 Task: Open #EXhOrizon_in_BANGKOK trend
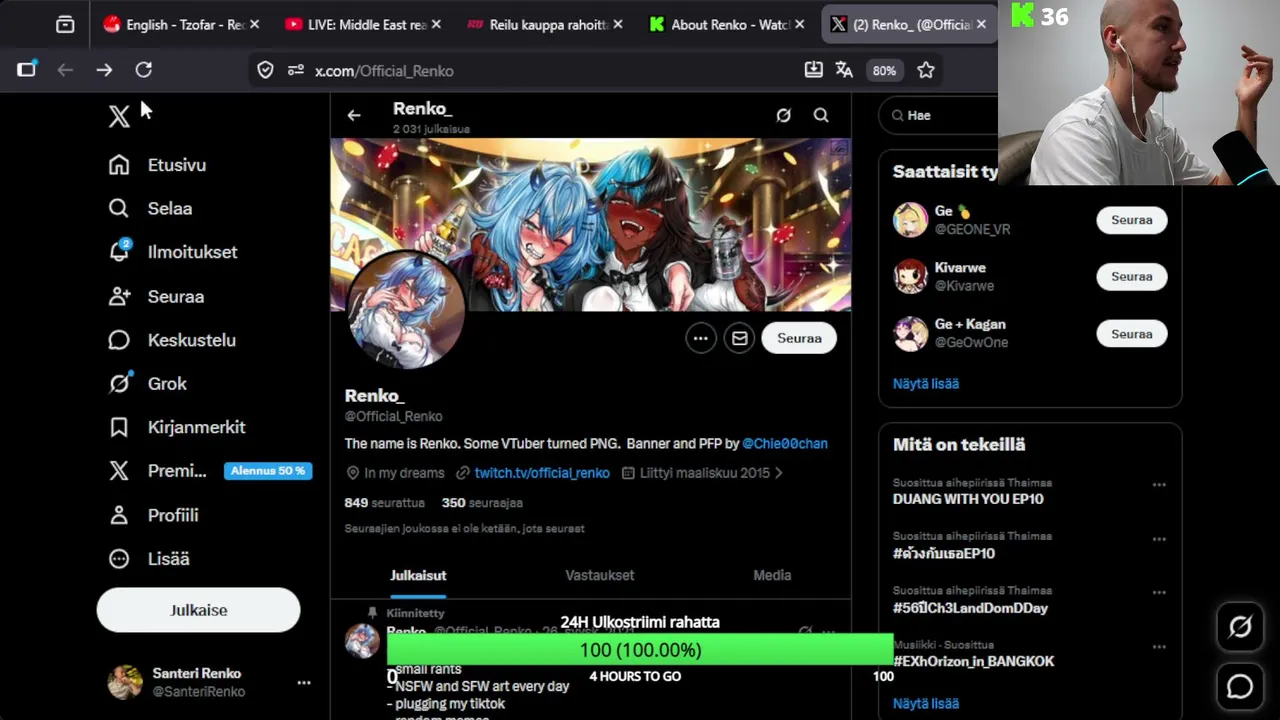(974, 661)
